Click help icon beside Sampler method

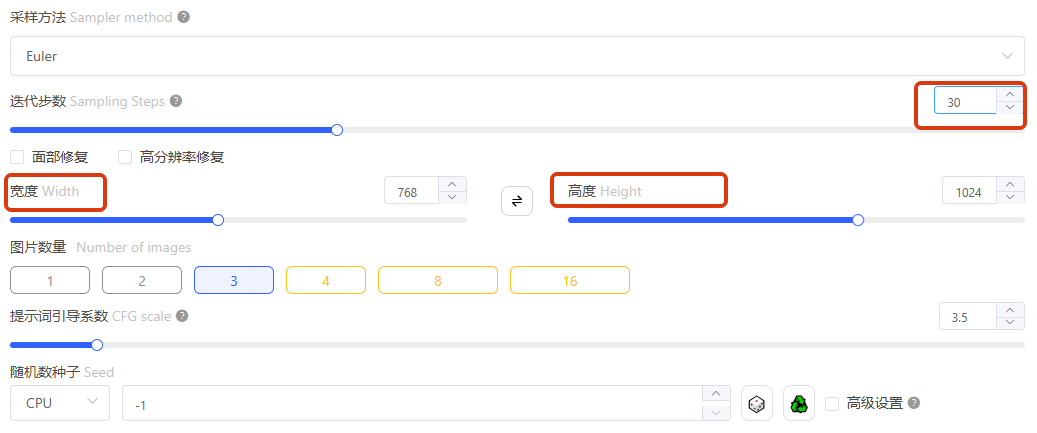tap(183, 17)
